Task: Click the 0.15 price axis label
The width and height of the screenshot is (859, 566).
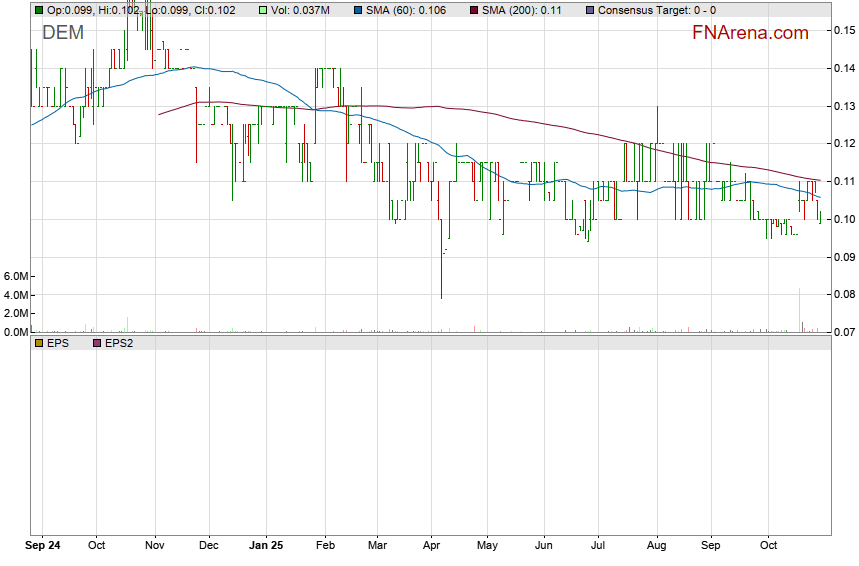Action: (x=843, y=30)
